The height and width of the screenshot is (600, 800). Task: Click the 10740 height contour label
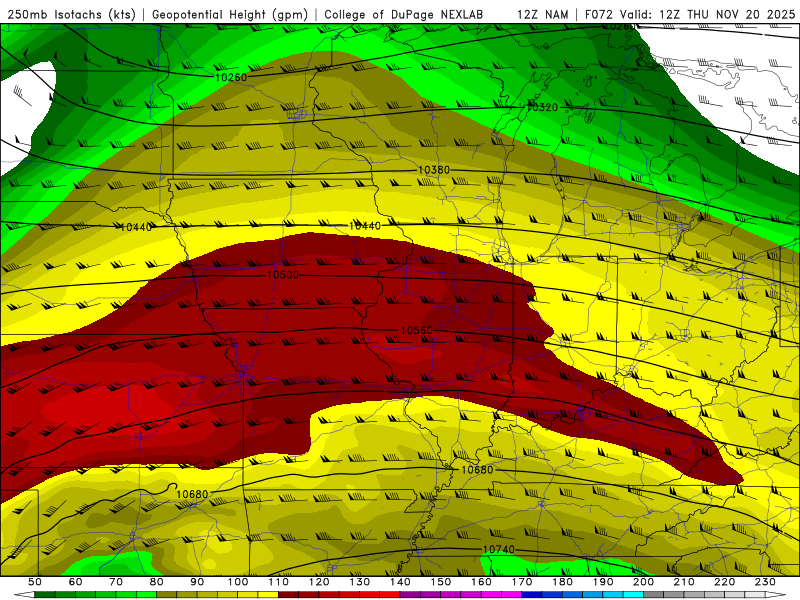(498, 549)
